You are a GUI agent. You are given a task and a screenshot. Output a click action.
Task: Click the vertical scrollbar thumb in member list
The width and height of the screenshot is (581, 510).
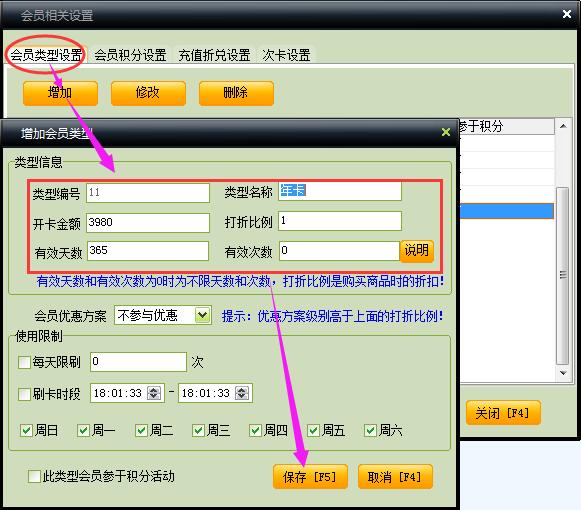tap(563, 276)
